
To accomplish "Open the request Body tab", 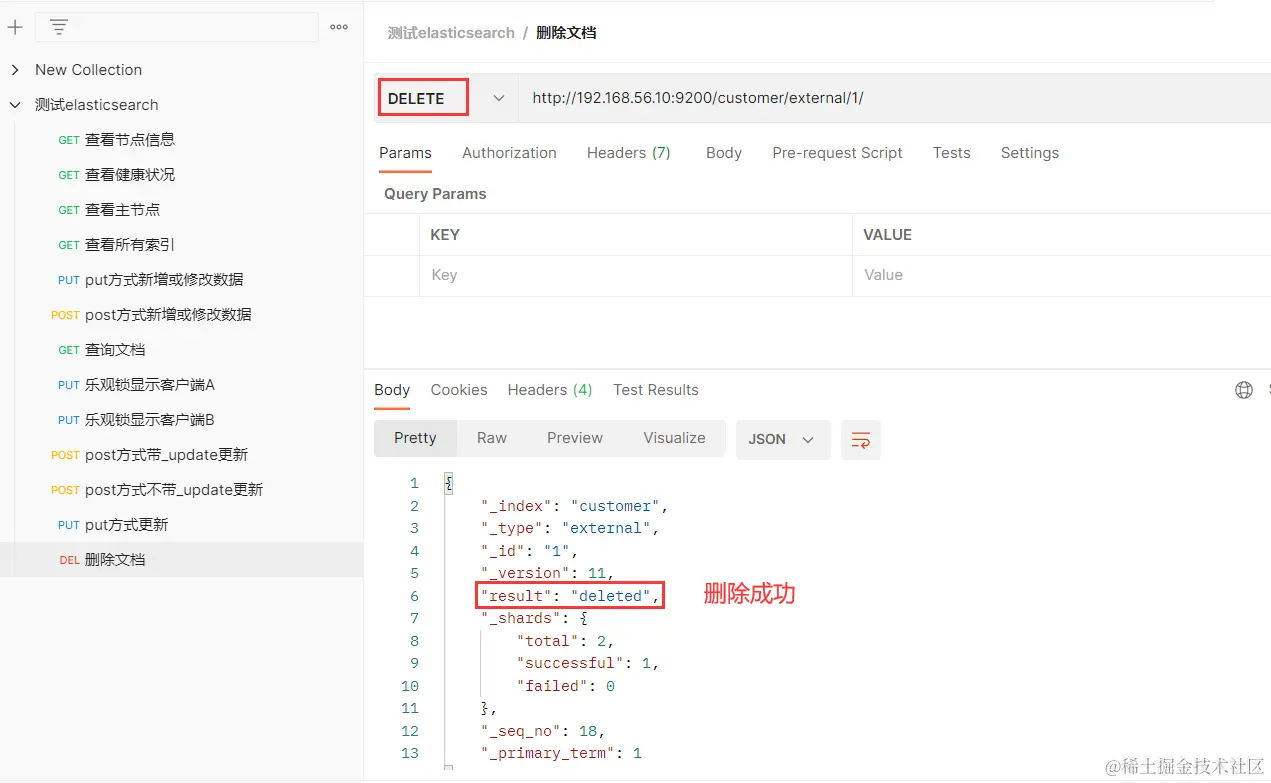I will 724,153.
